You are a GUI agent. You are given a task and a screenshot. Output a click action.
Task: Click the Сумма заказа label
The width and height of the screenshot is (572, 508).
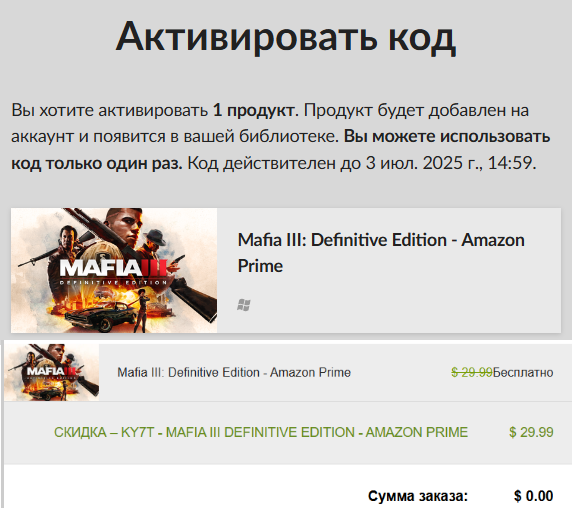(418, 496)
